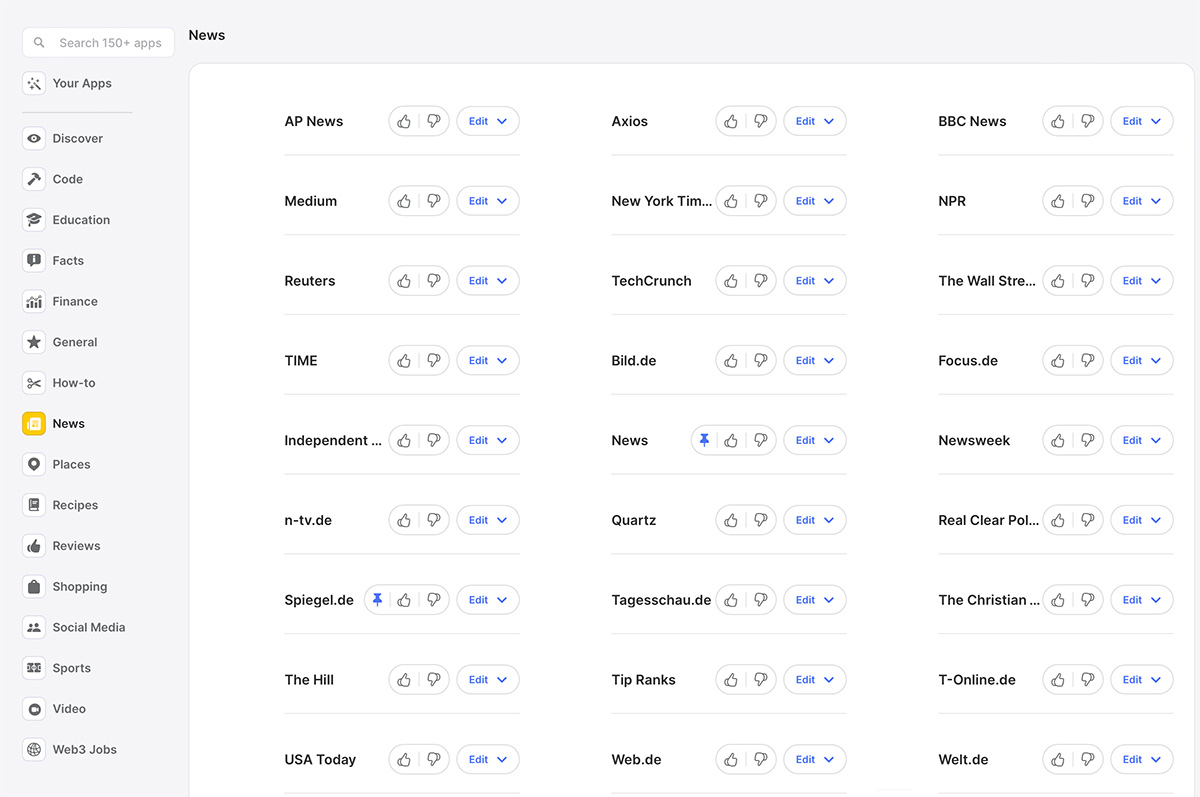1200x797 pixels.
Task: Open the Finance chart icon
Action: [34, 302]
